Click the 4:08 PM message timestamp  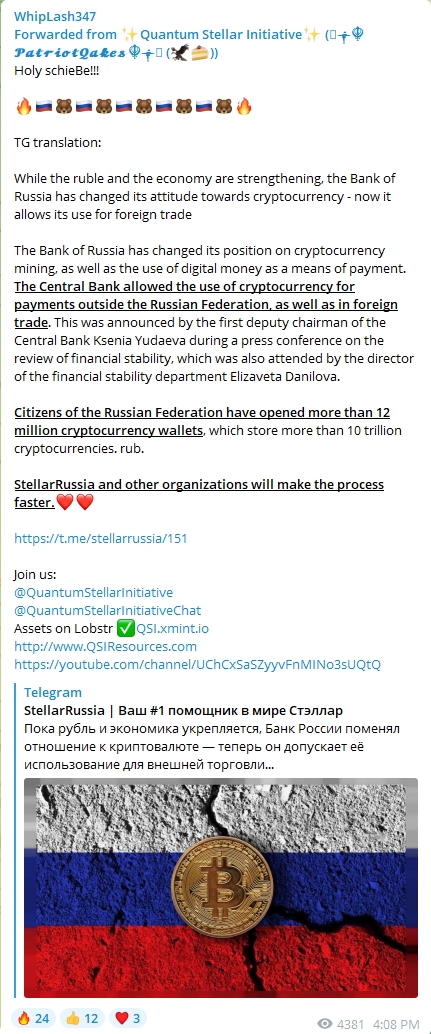point(396,1024)
